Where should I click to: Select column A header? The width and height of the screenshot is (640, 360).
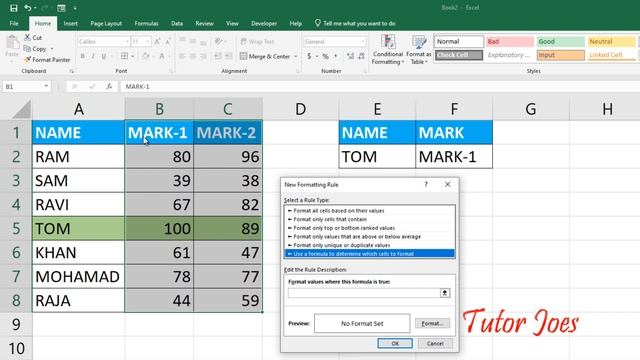pyautogui.click(x=78, y=109)
